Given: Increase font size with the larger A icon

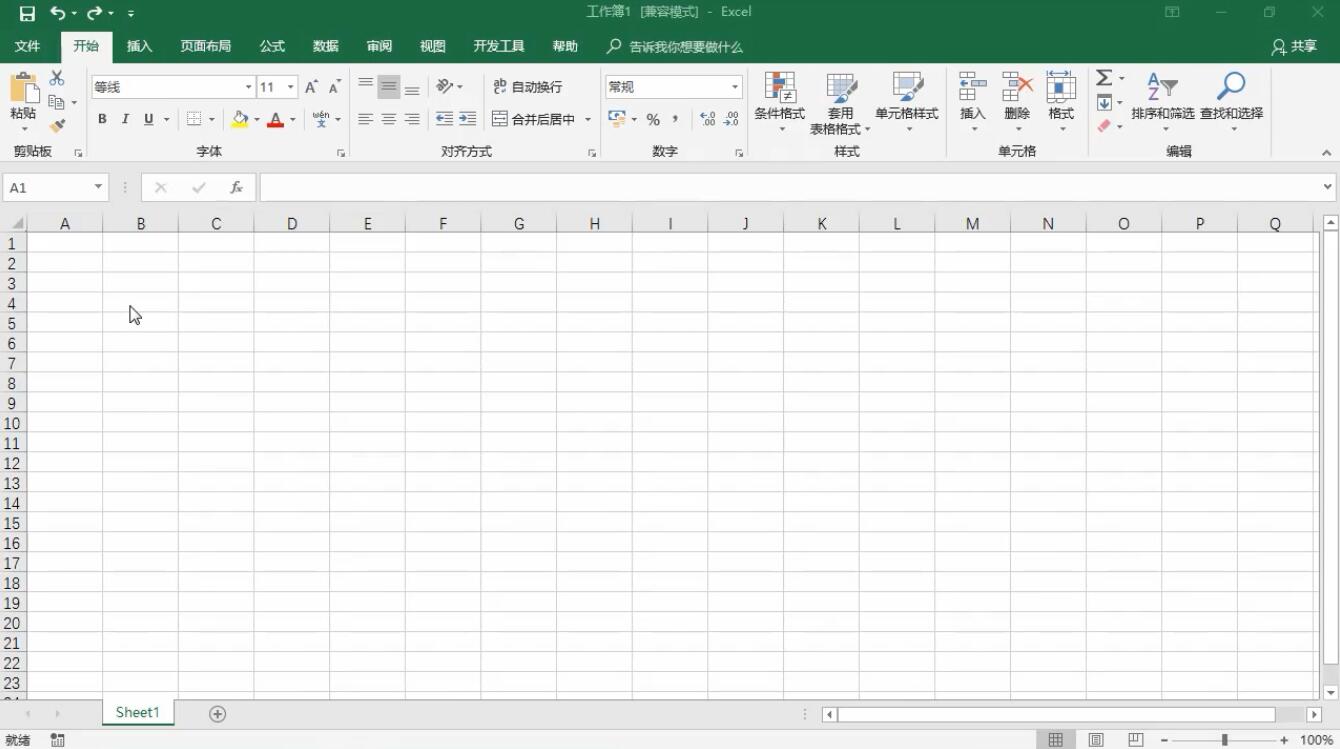Looking at the screenshot, I should [311, 87].
